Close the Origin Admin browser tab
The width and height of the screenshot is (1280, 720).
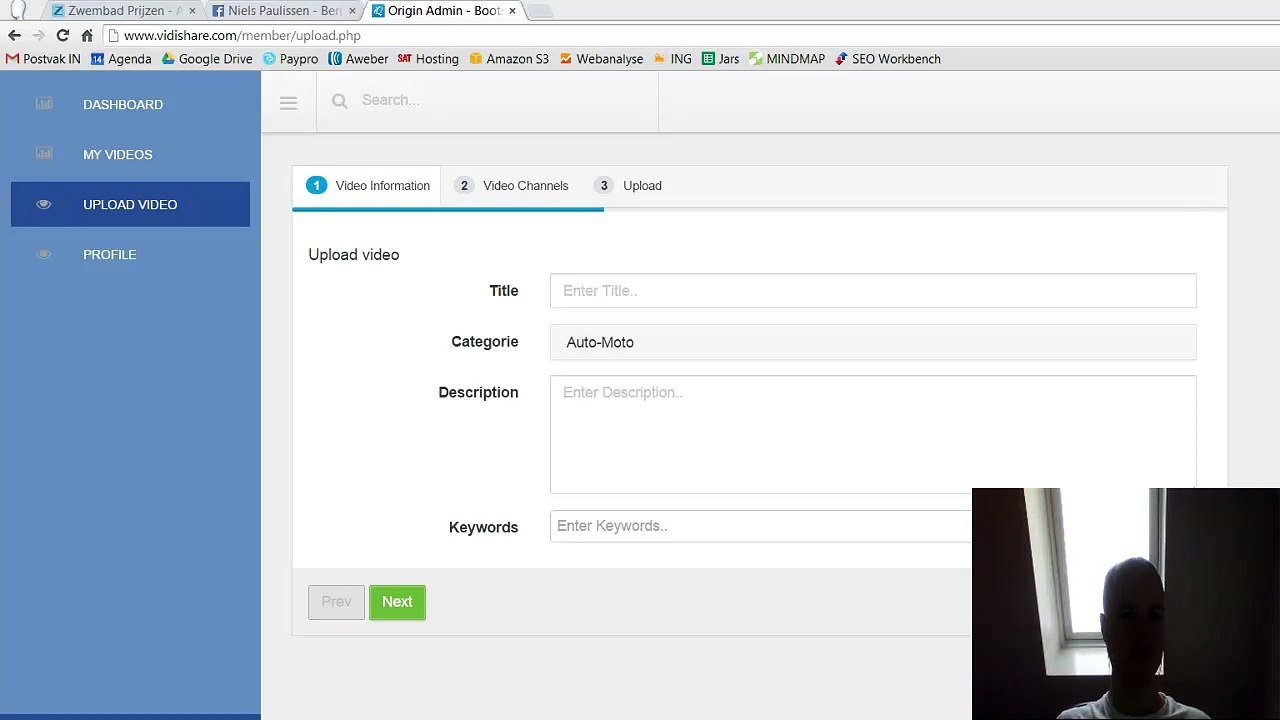tap(512, 11)
